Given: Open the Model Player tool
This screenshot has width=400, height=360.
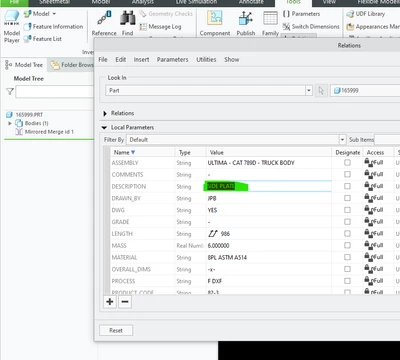Looking at the screenshot, I should pos(12,27).
